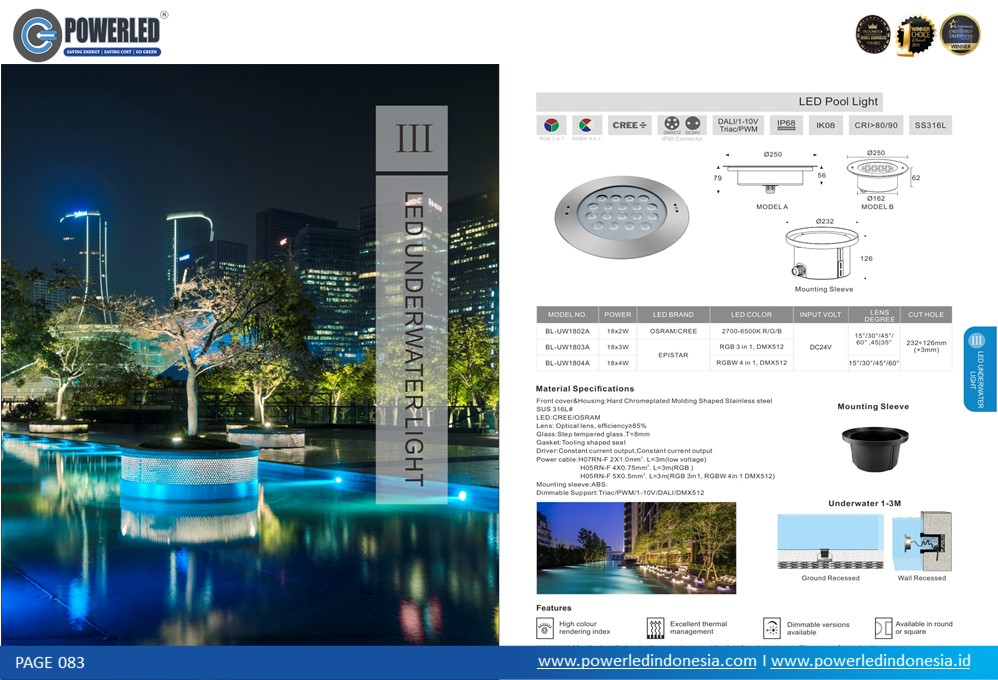
Task: Click the black mounting sleeve image
Action: pos(875,449)
